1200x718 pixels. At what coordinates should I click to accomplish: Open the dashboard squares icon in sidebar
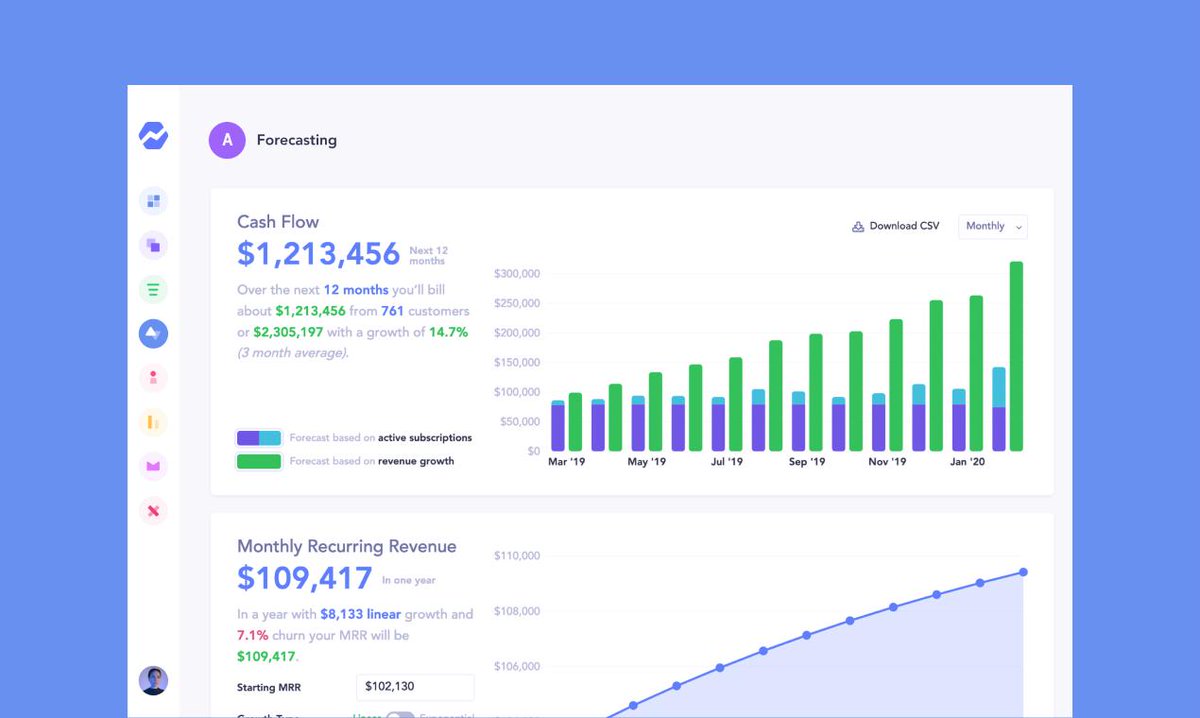click(x=153, y=201)
